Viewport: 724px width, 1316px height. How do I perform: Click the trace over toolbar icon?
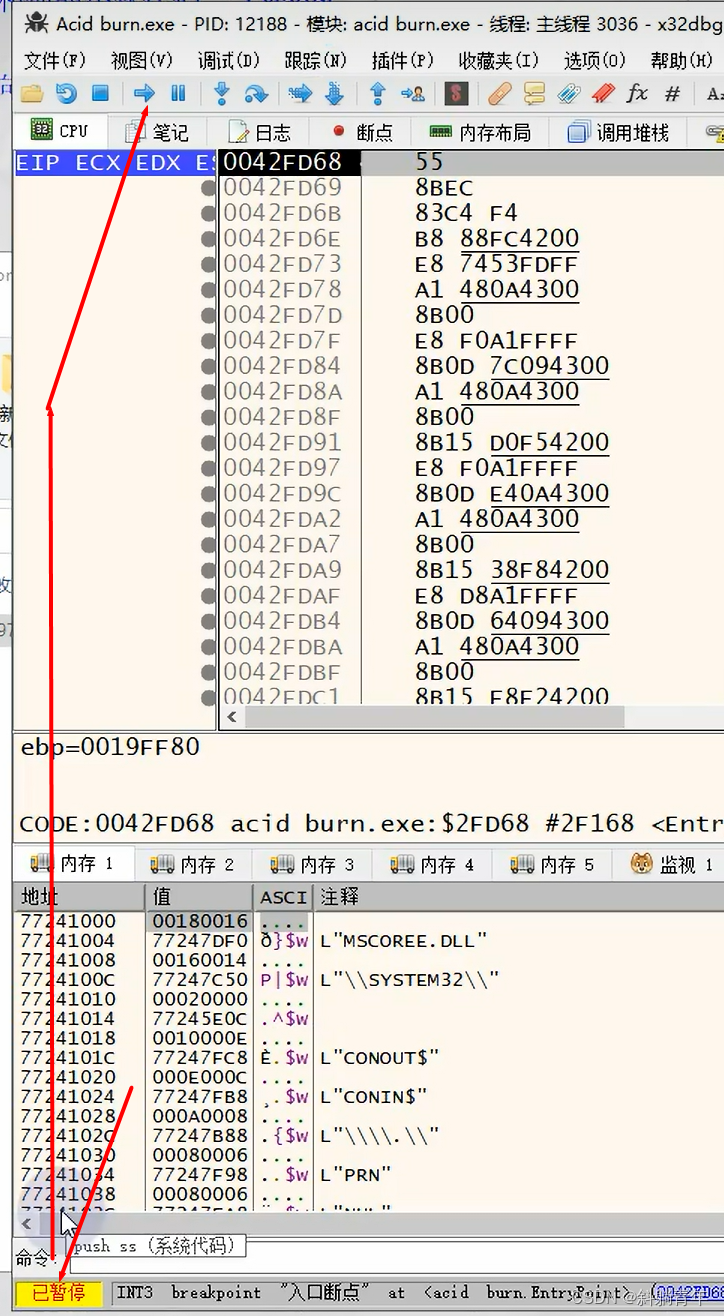click(334, 94)
